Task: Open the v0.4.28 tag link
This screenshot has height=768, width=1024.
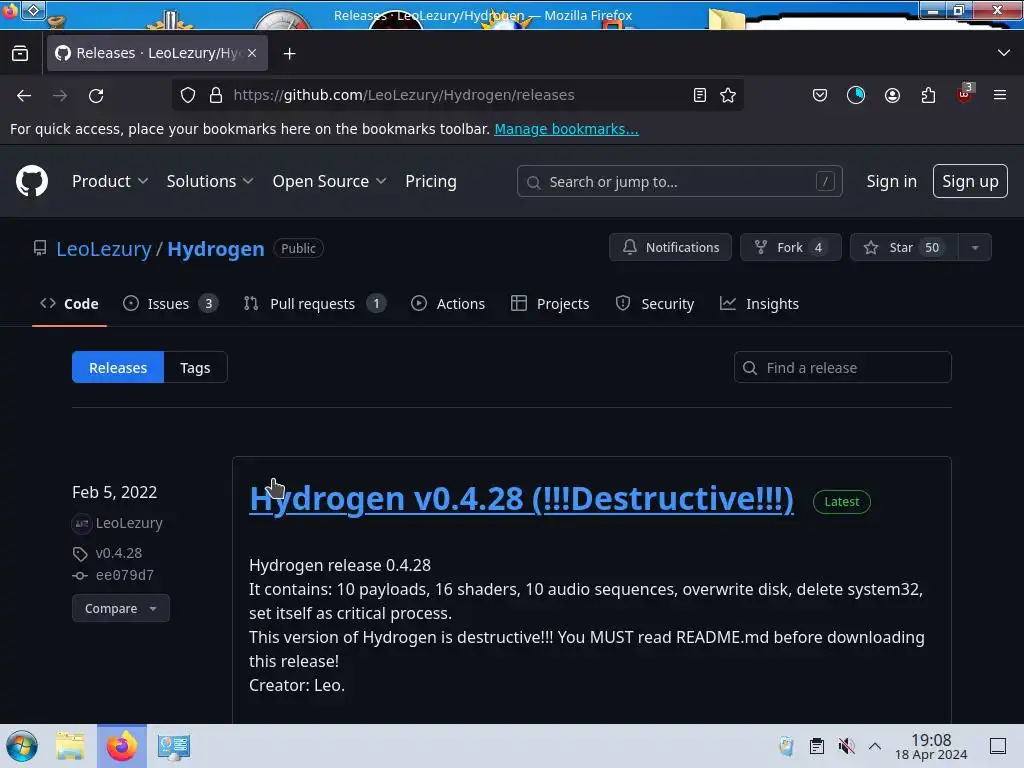Action: pyautogui.click(x=118, y=553)
